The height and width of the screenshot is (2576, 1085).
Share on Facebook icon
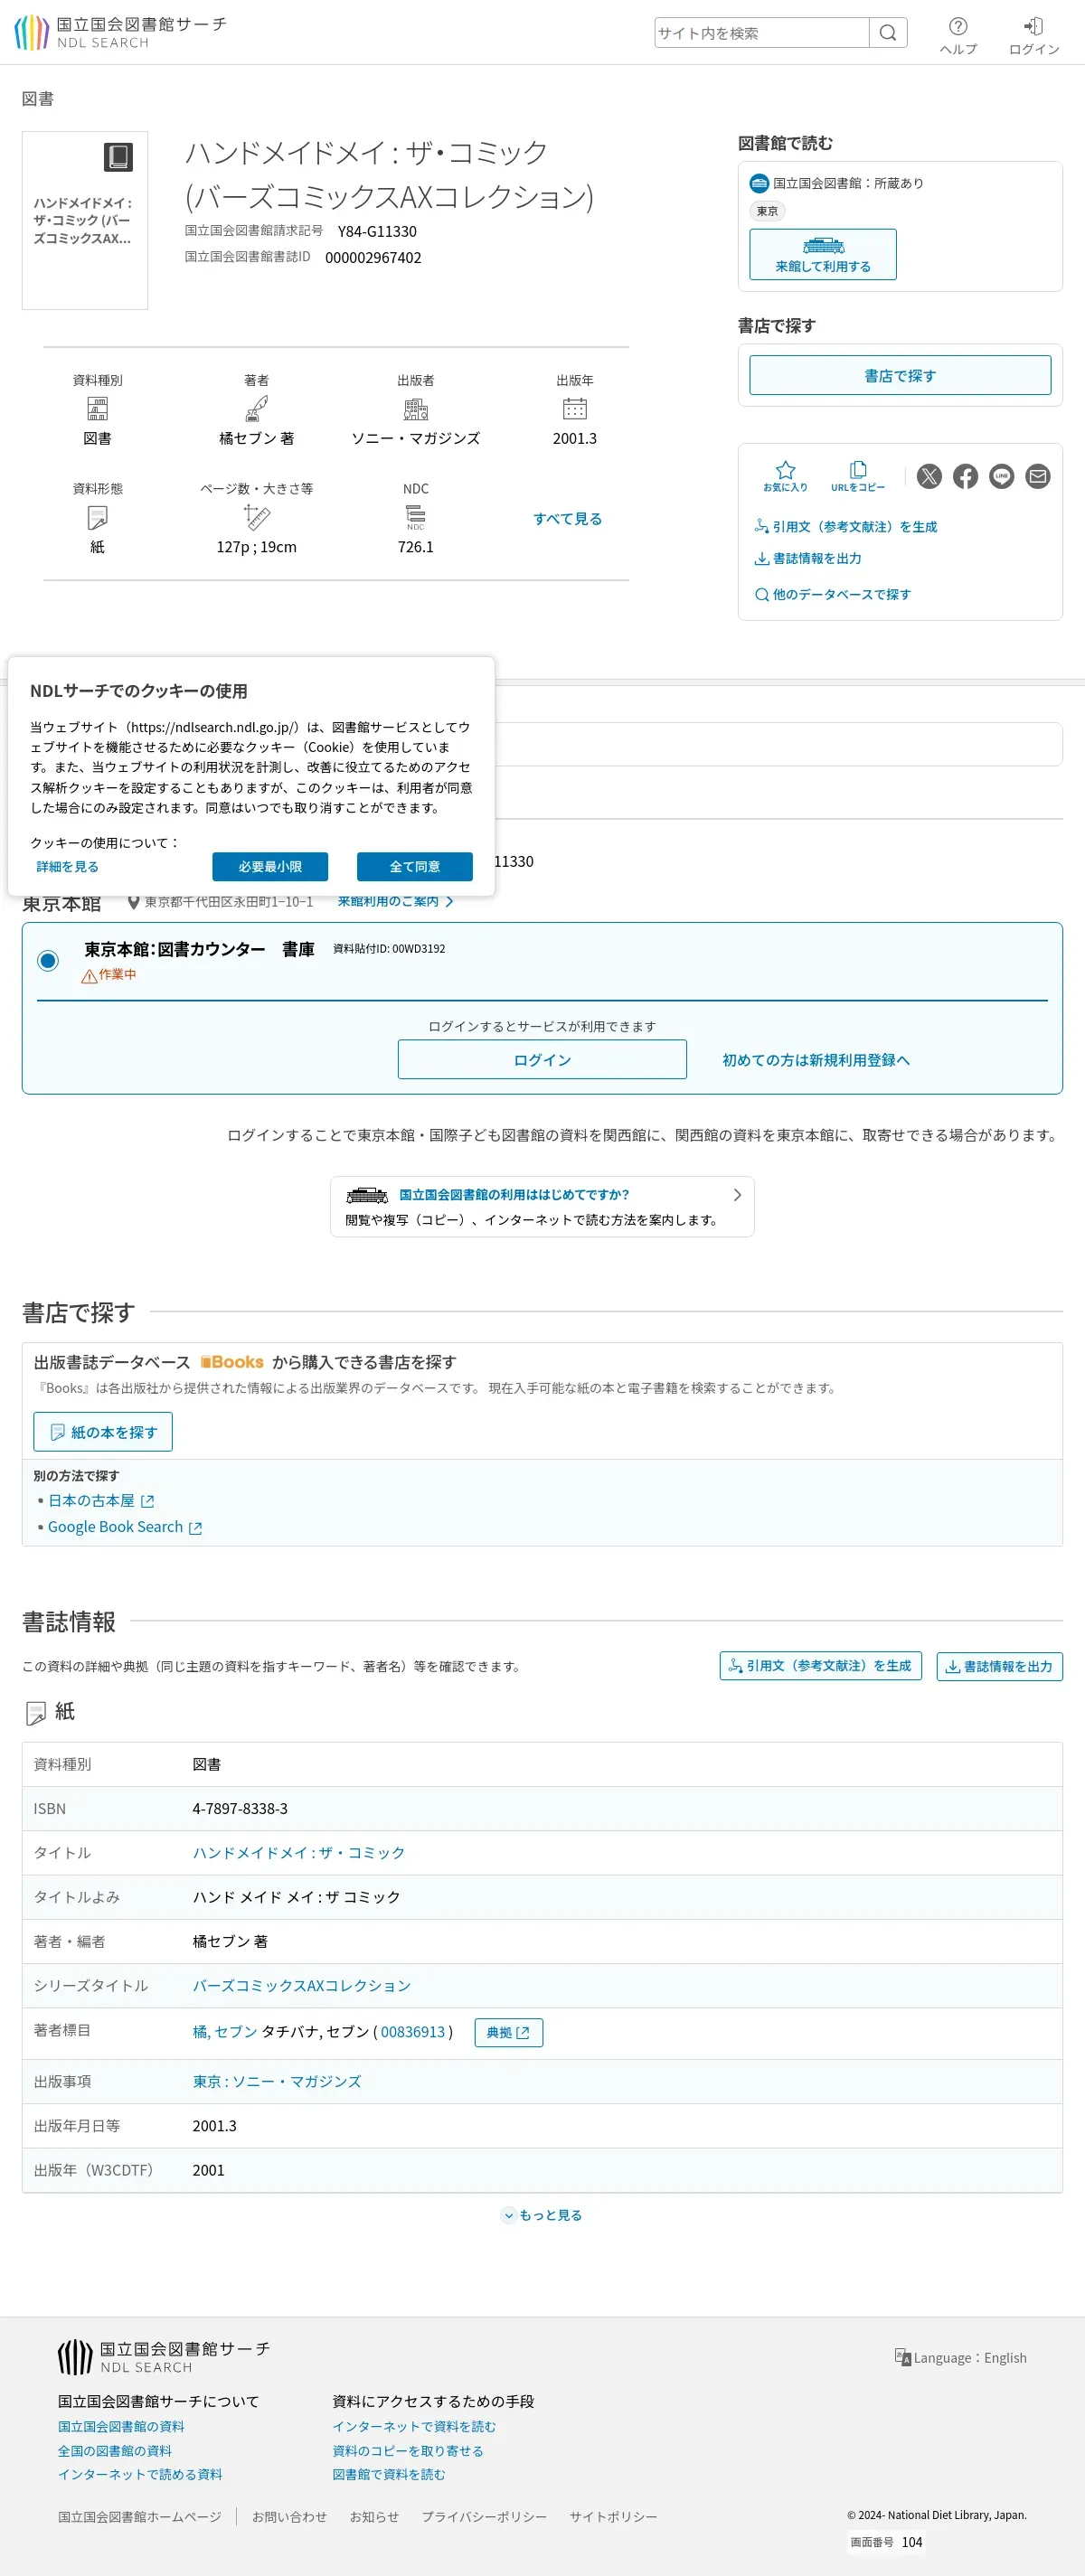pos(965,476)
